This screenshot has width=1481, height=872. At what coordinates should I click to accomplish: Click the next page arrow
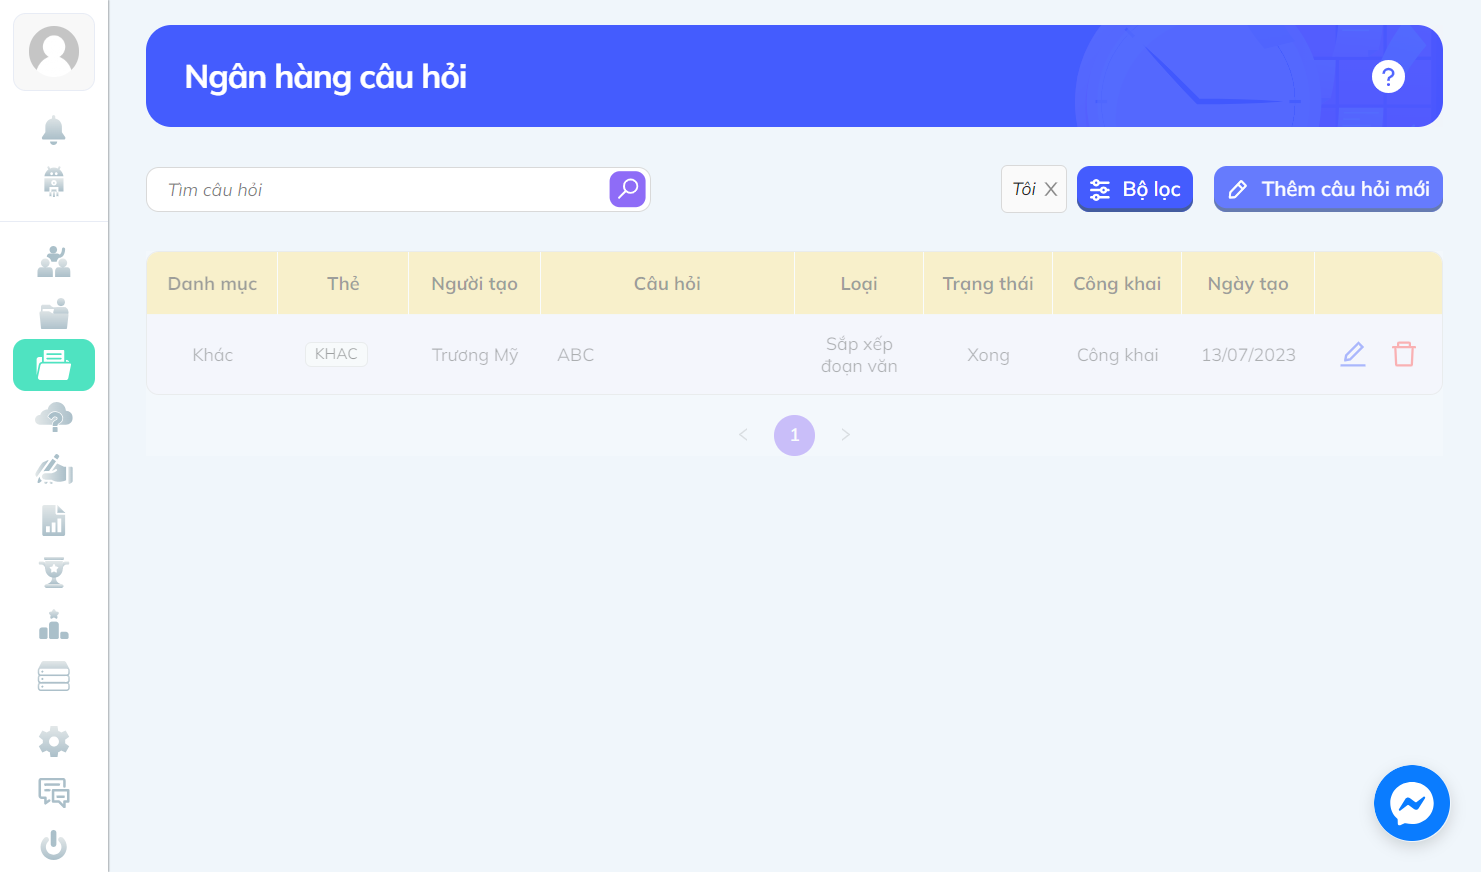[x=846, y=434]
